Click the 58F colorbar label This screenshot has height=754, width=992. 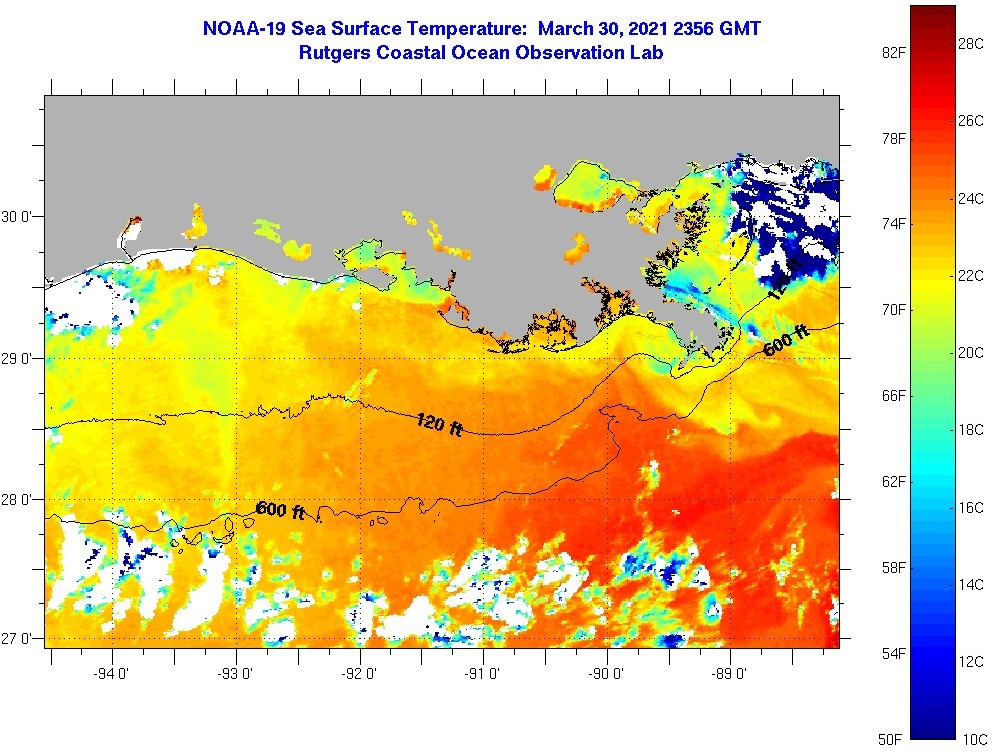[894, 567]
